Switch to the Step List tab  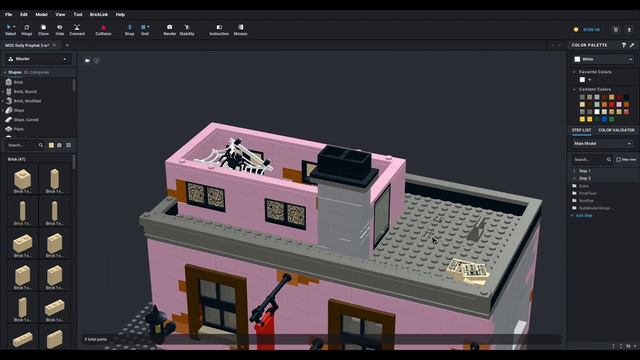click(x=581, y=130)
